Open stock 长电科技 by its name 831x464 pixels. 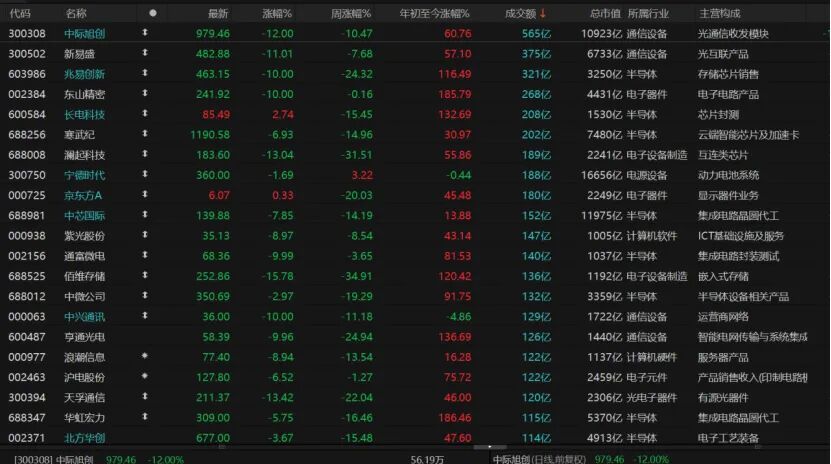(84, 114)
